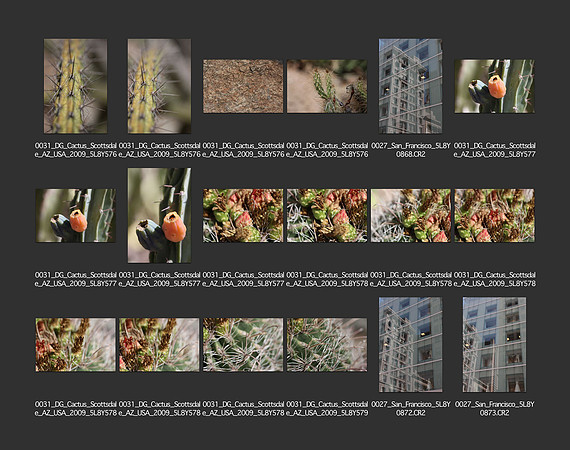570x450 pixels.
Task: Select the last cactus buds thumbnail in the middle row
Action: coord(494,215)
